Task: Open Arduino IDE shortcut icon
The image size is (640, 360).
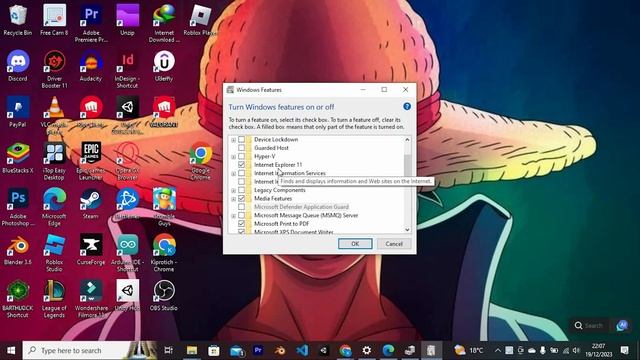Action: pos(127,253)
